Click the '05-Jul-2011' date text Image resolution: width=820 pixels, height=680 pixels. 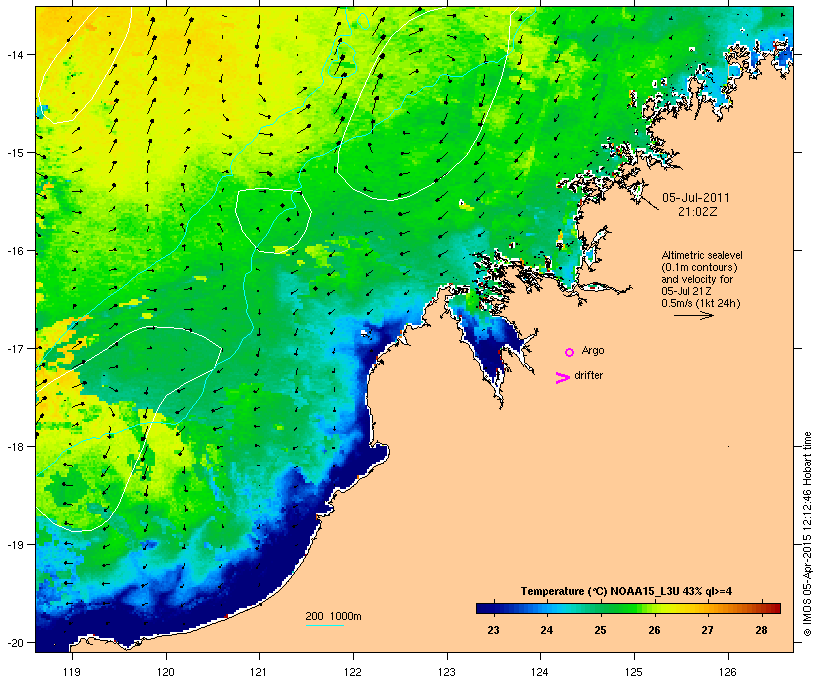click(x=696, y=198)
